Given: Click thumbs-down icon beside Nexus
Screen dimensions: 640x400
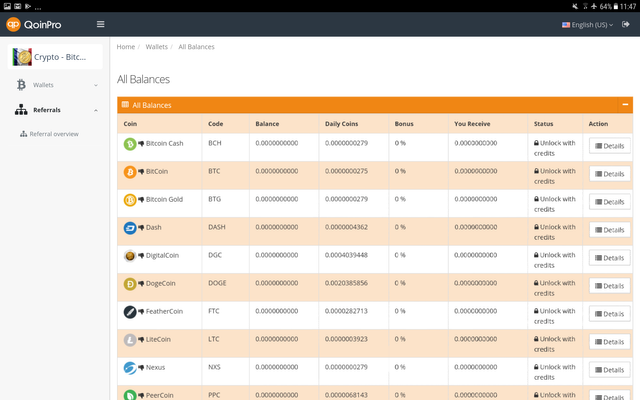Looking at the screenshot, I should [141, 367].
